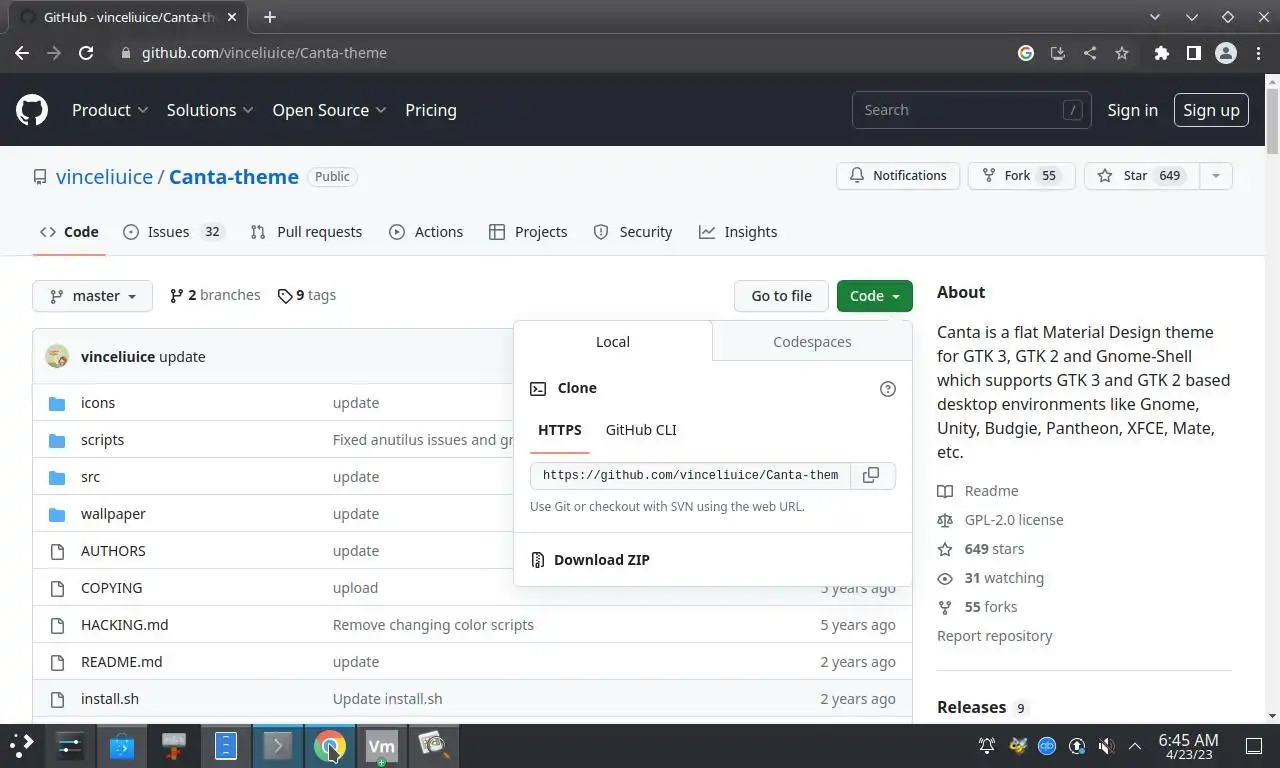This screenshot has height=768, width=1280.
Task: Click the volume icon in system tray
Action: pos(1106,745)
